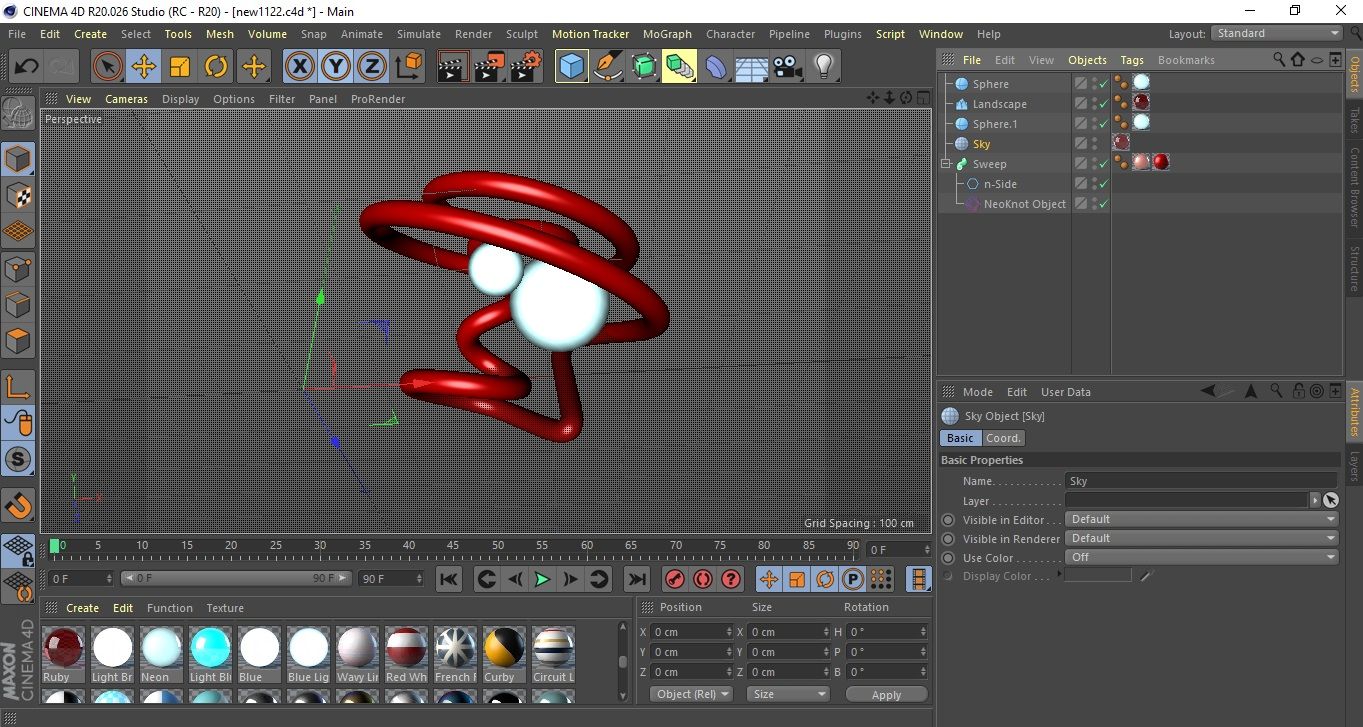Add a Light object

click(x=823, y=67)
